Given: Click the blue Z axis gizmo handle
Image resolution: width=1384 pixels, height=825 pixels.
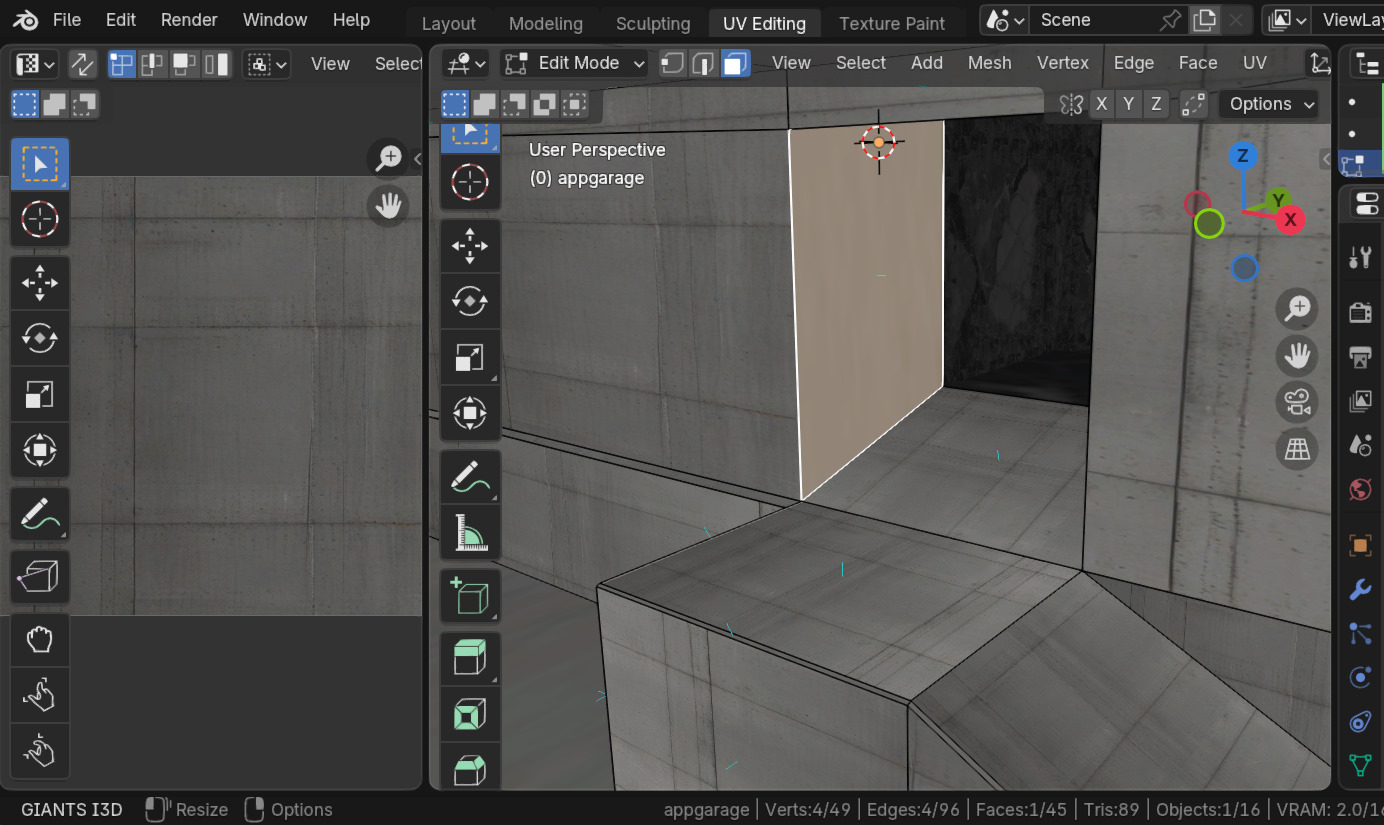Looking at the screenshot, I should [1242, 155].
